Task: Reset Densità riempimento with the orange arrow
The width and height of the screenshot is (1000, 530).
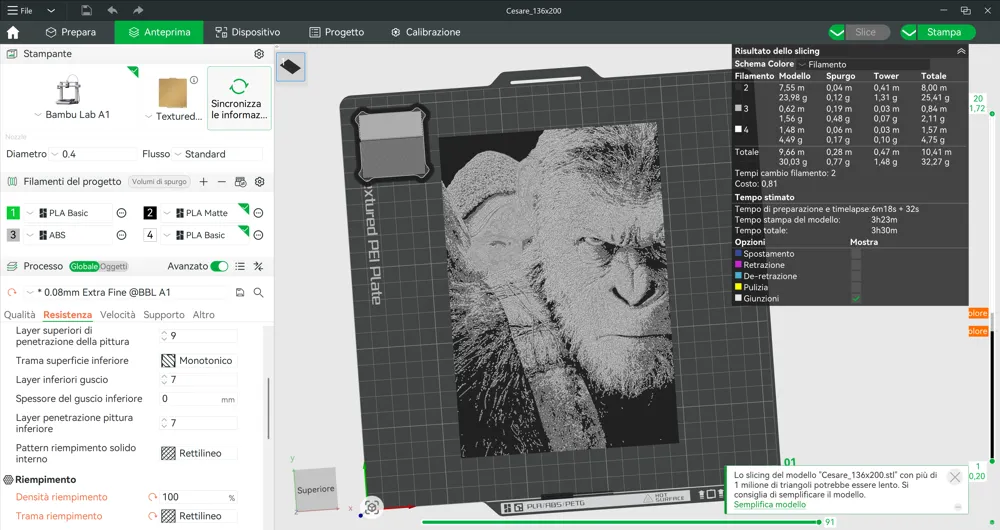Action: [152, 497]
